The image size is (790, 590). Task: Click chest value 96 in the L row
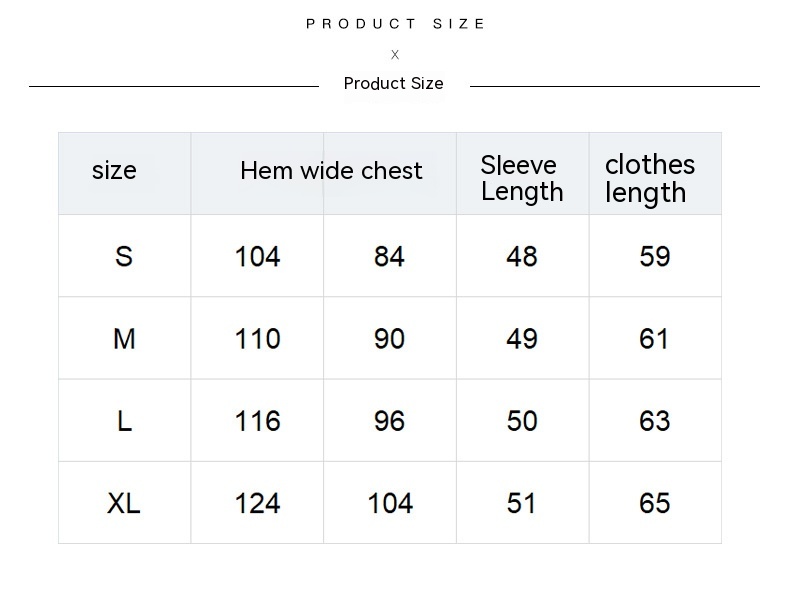point(389,421)
